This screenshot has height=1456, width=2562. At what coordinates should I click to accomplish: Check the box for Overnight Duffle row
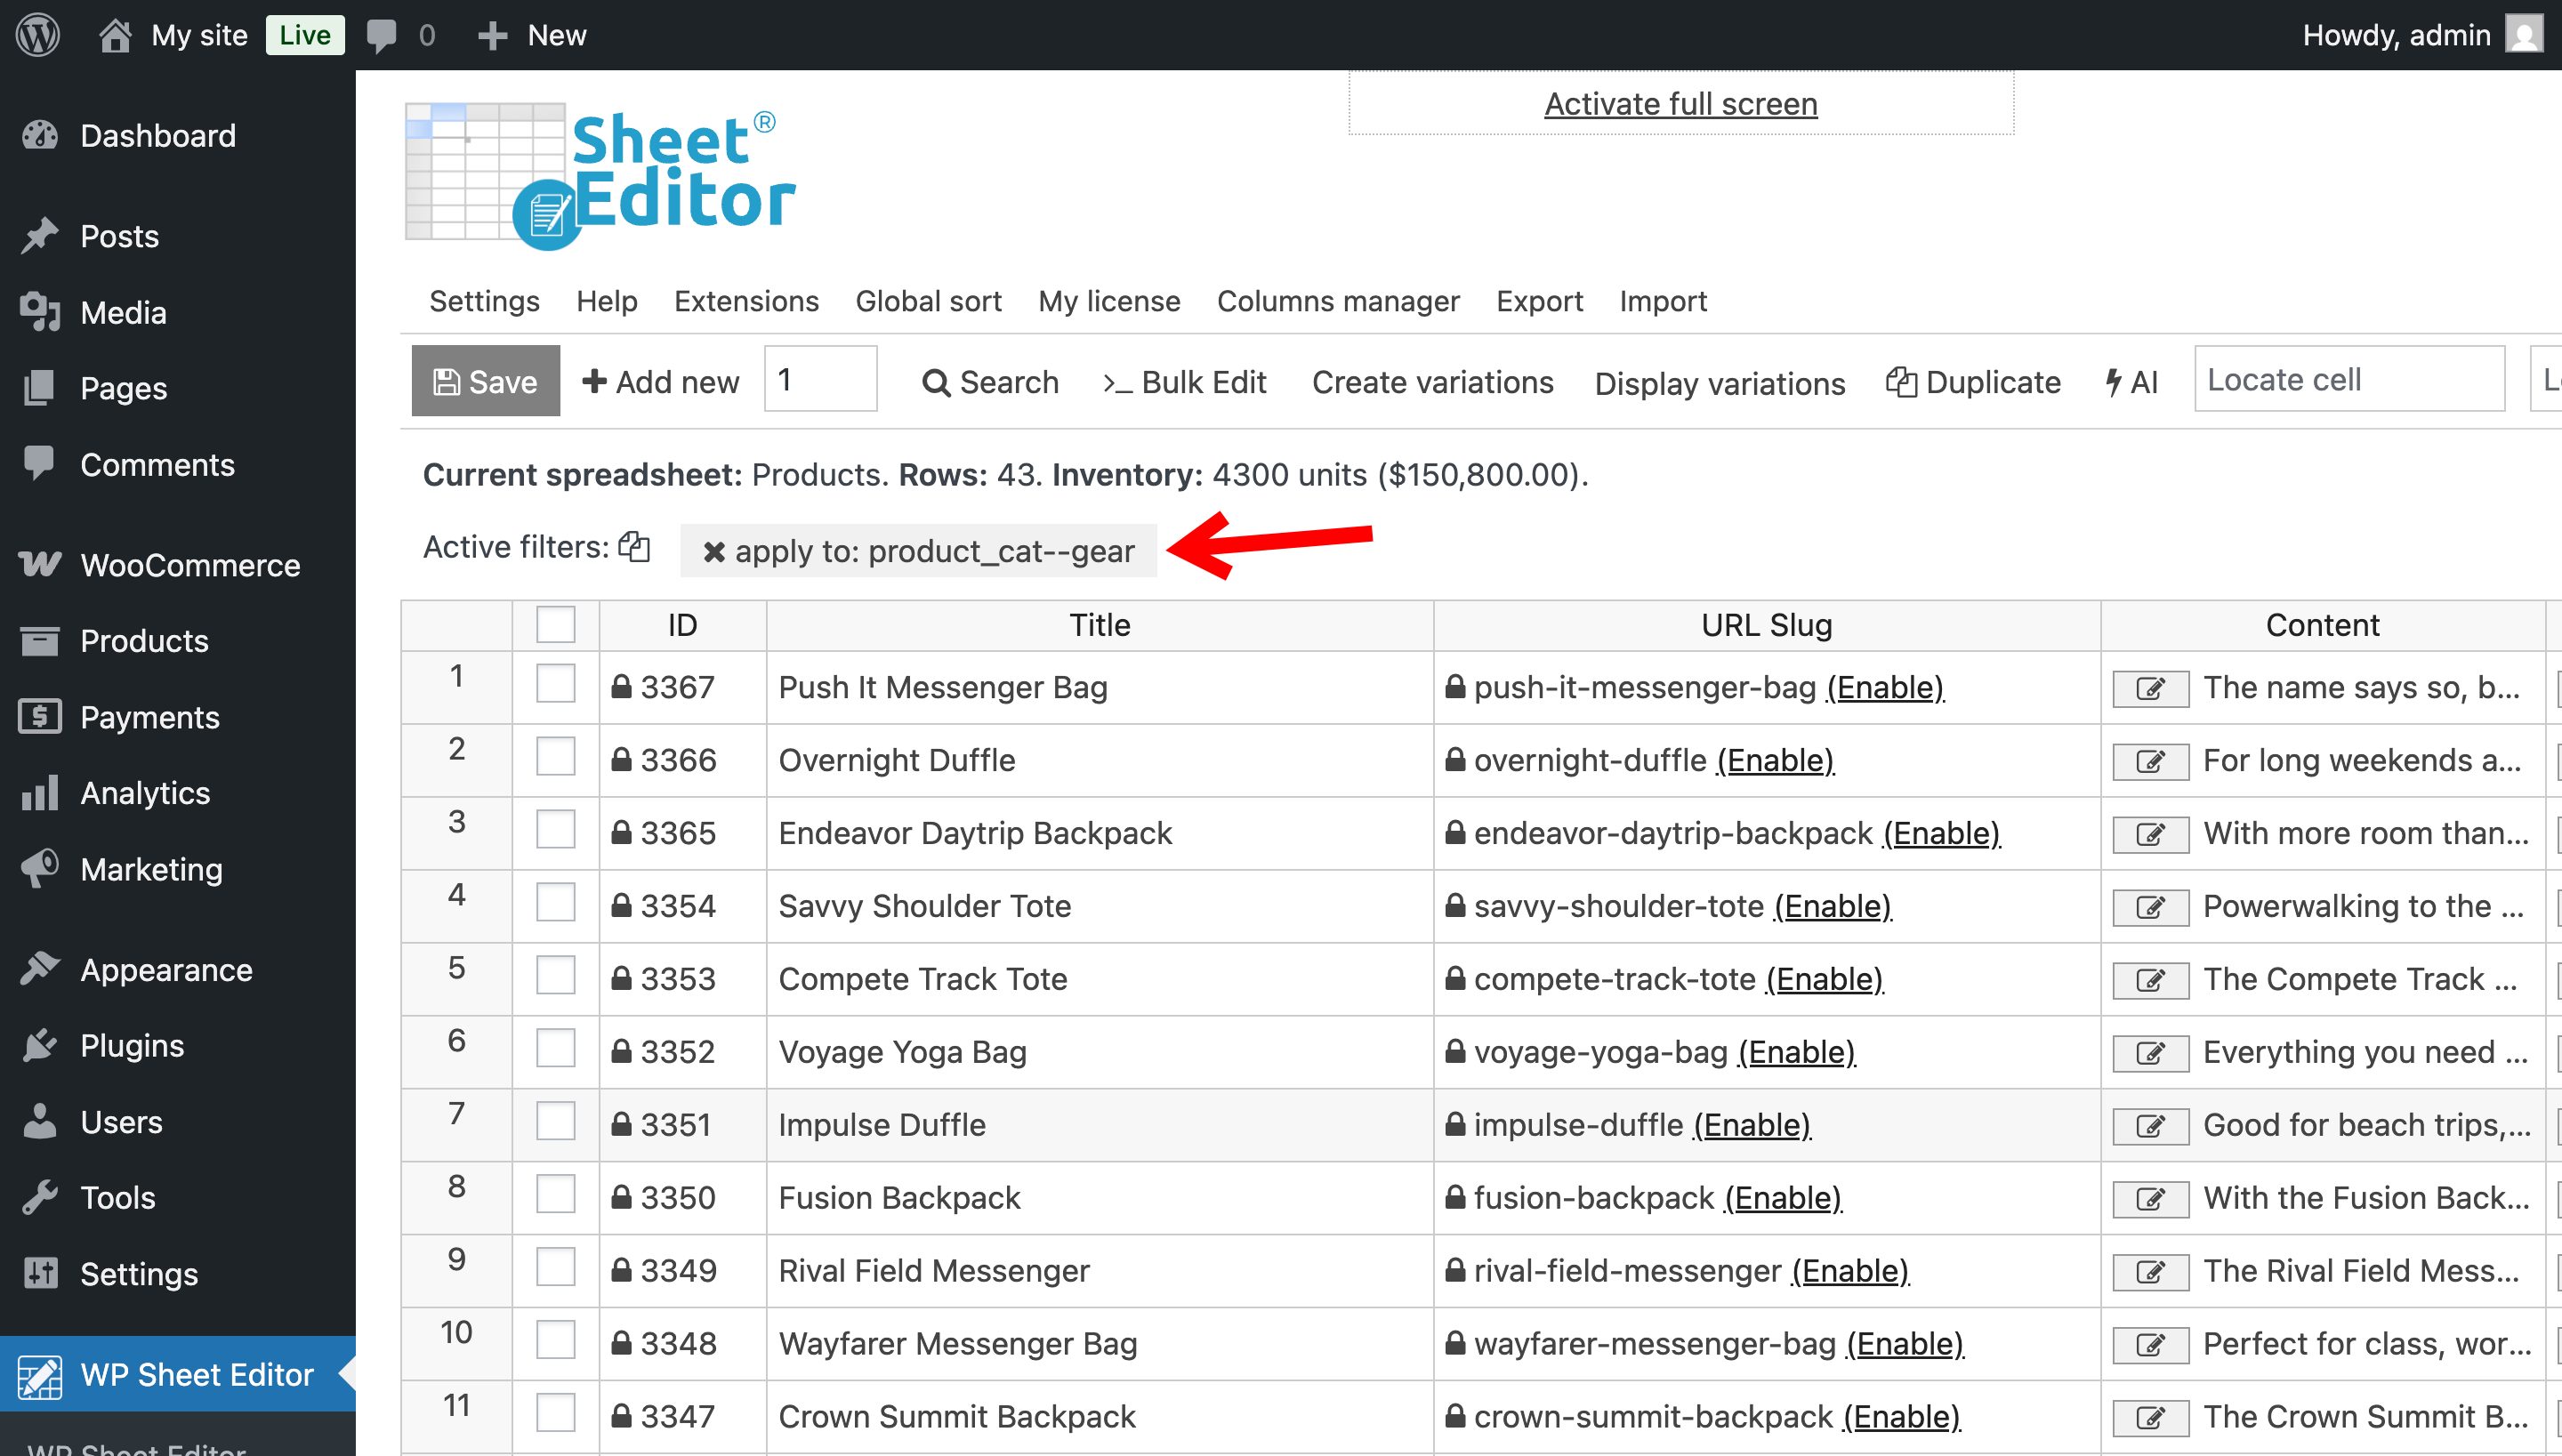556,757
